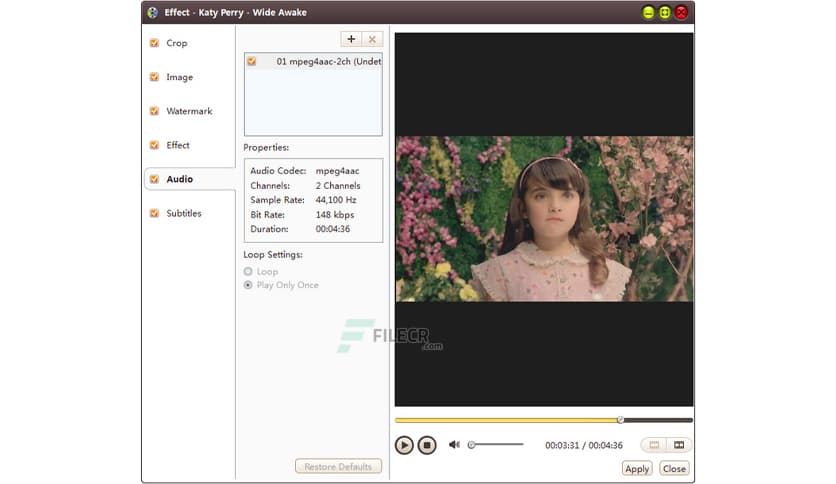The image size is (836, 484).
Task: Close the window with red X
Action: tap(681, 13)
